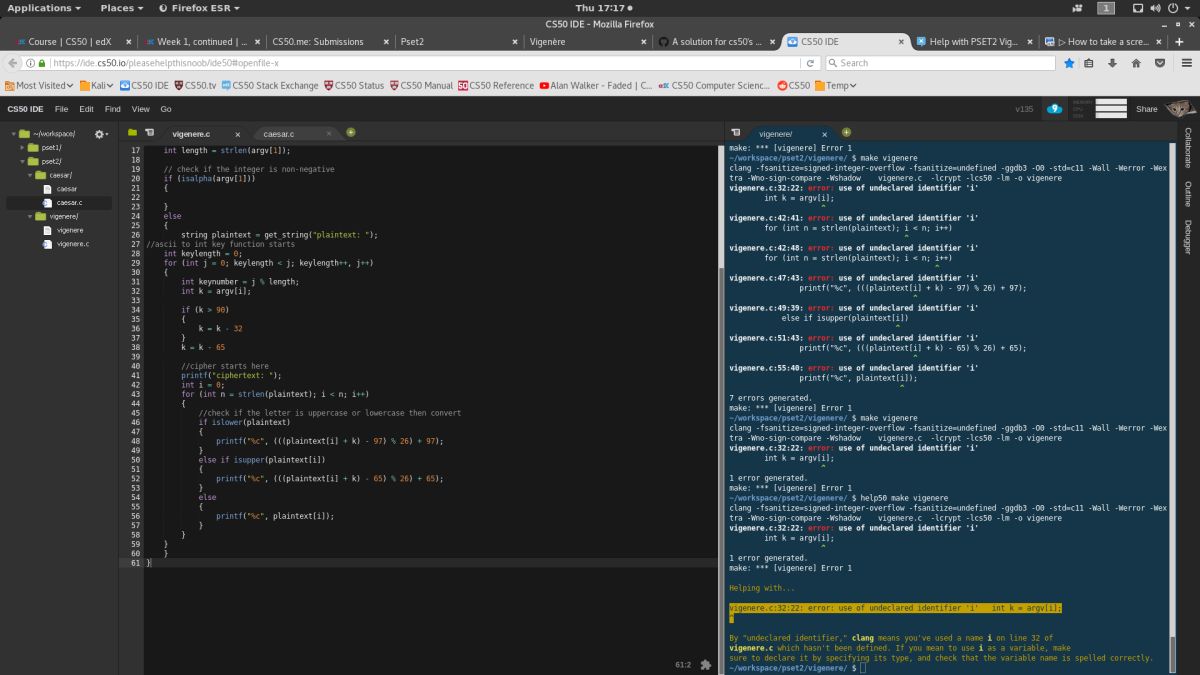
Task: Click the Share button
Action: (1147, 109)
